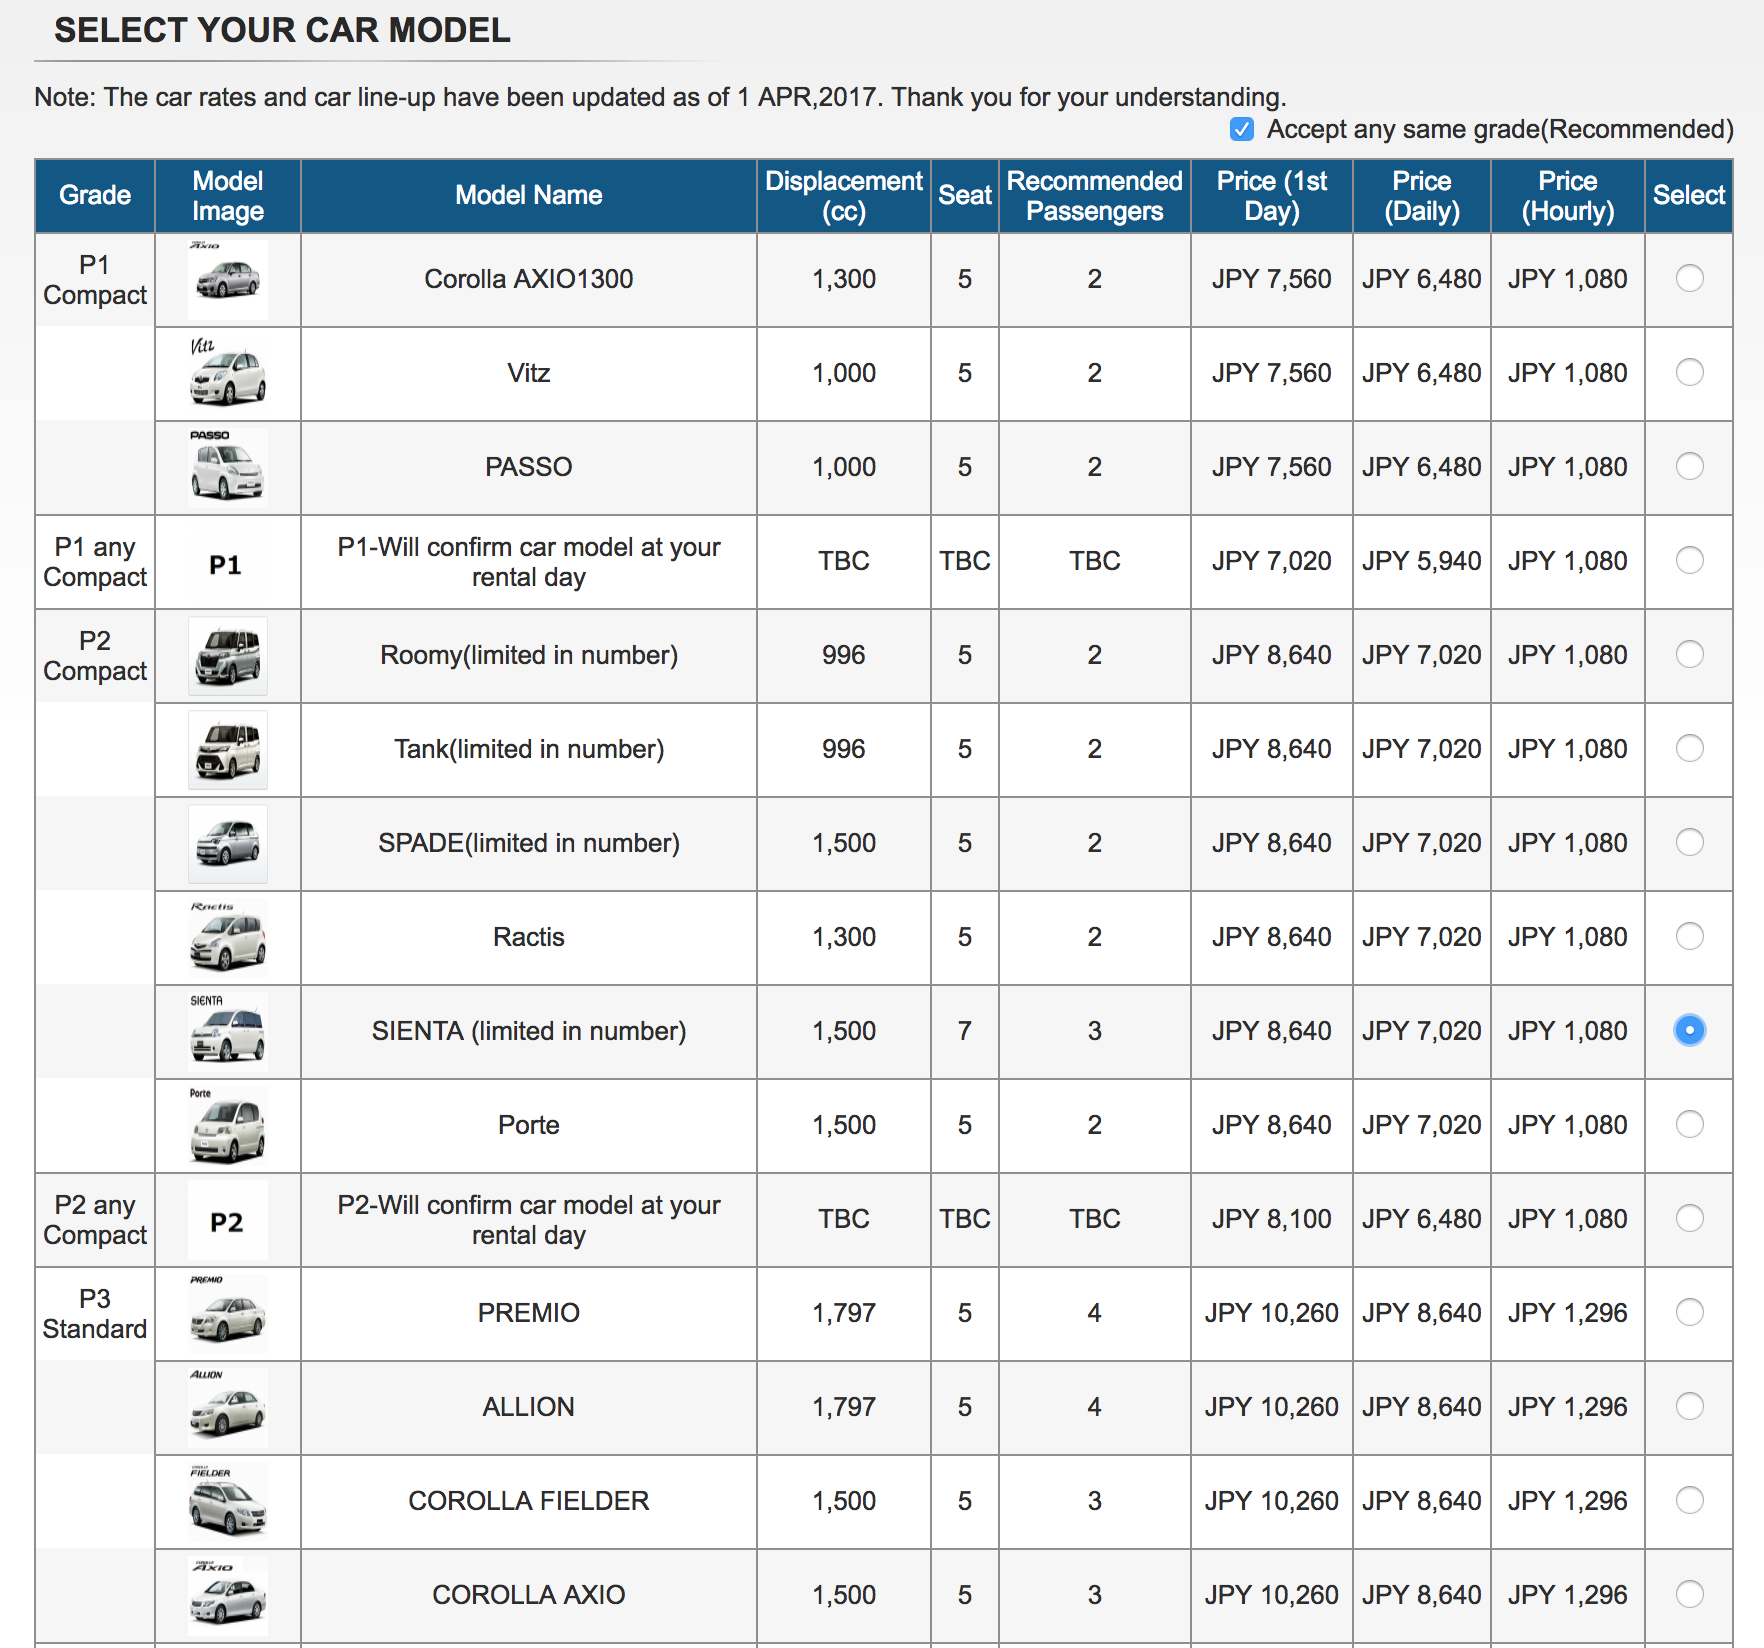Choose P2 any Compact radio button

1689,1218
